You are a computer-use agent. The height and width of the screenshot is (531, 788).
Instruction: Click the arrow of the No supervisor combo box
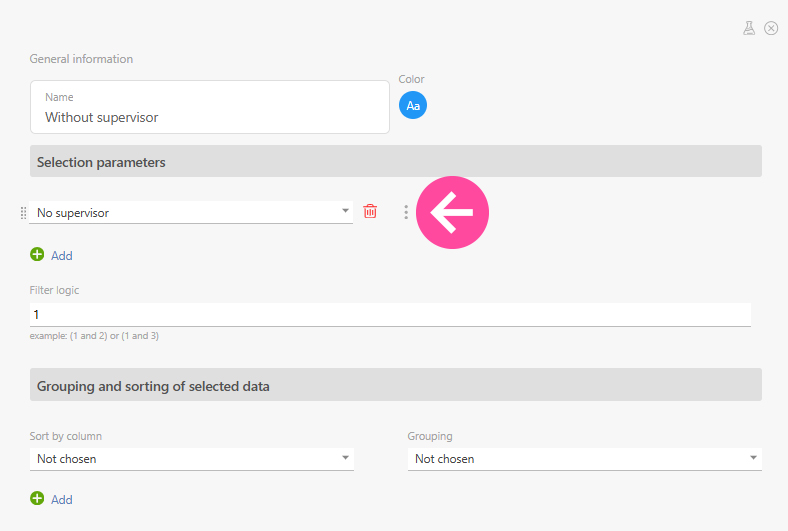[345, 212]
